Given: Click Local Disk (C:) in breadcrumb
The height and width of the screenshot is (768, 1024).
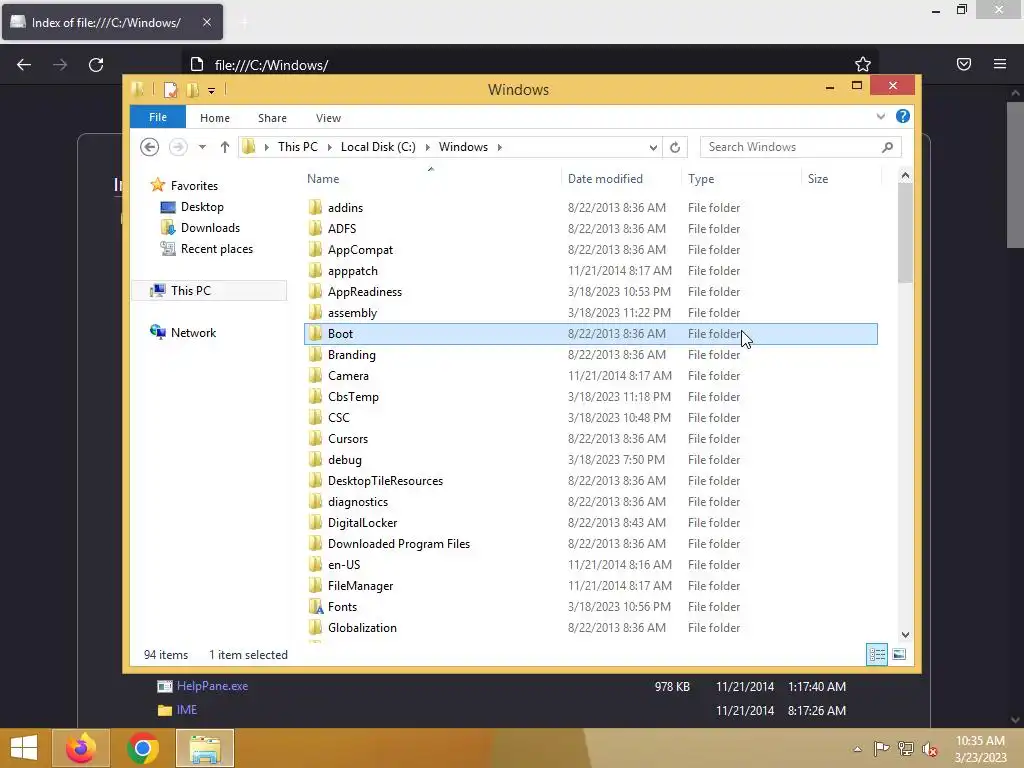Looking at the screenshot, I should coord(378,147).
